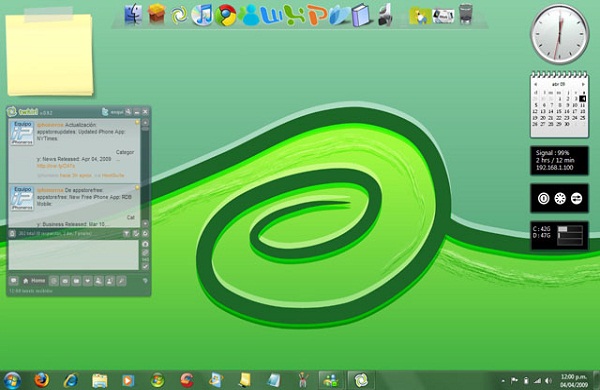Image resolution: width=600 pixels, height=390 pixels.
Task: Click the Twitter bird account icon in twhirl
Action: click(x=105, y=112)
